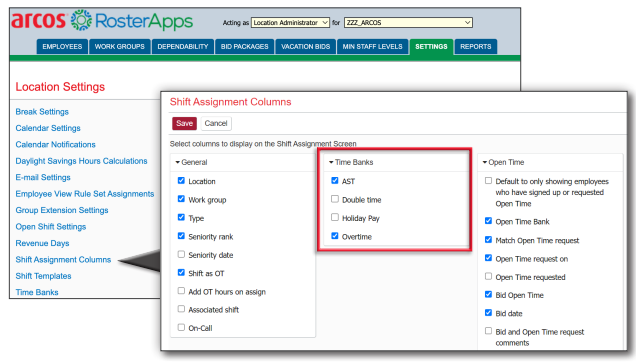Open Break Settings link

coord(42,112)
